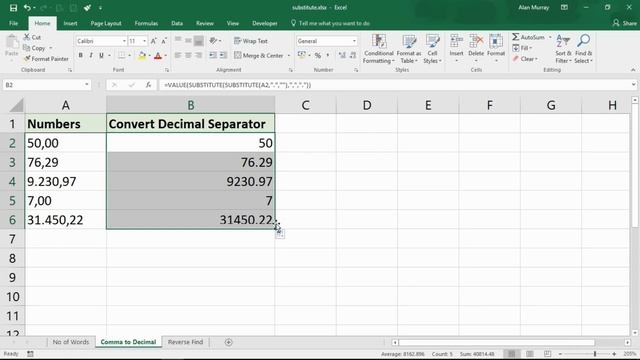
Task: Click the Save icon in Quick Access
Action: (x=13, y=8)
